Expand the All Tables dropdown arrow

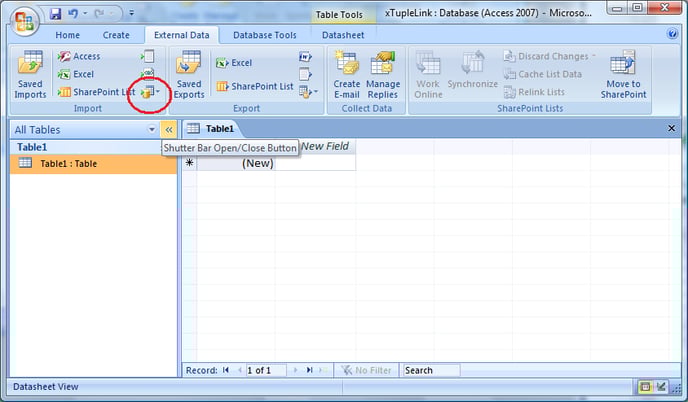[x=152, y=129]
